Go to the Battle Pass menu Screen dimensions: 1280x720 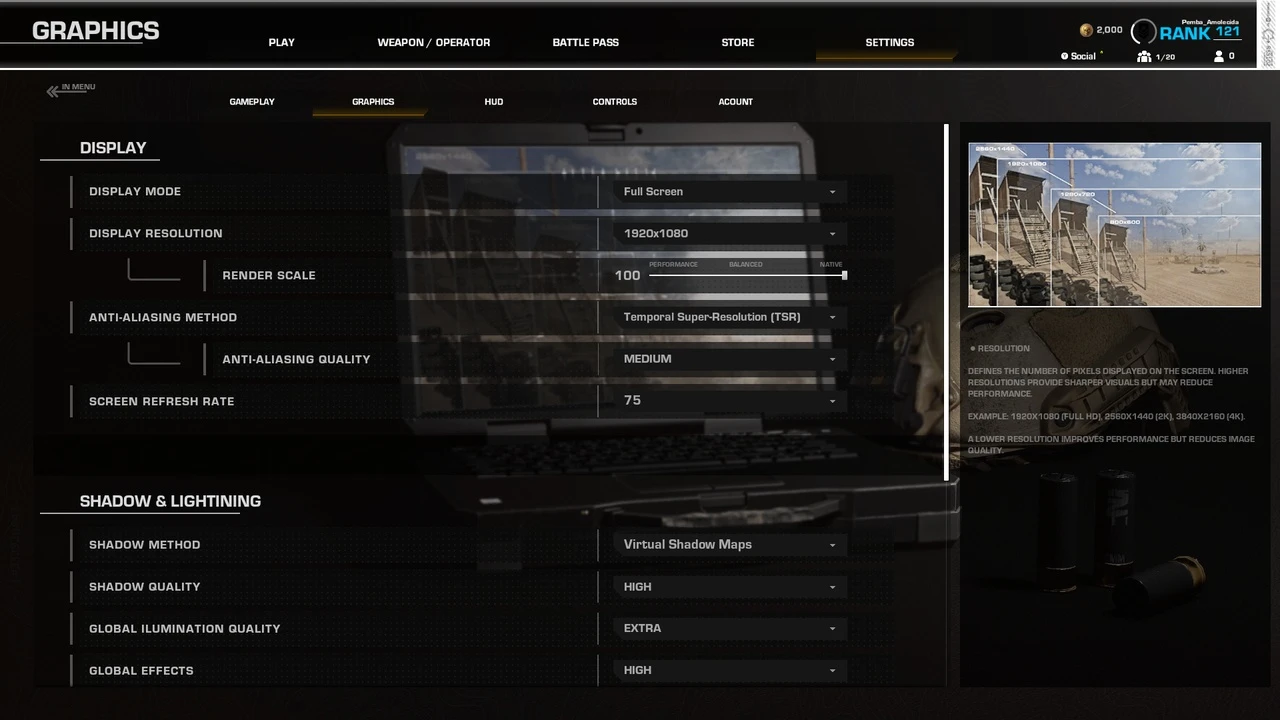(585, 43)
